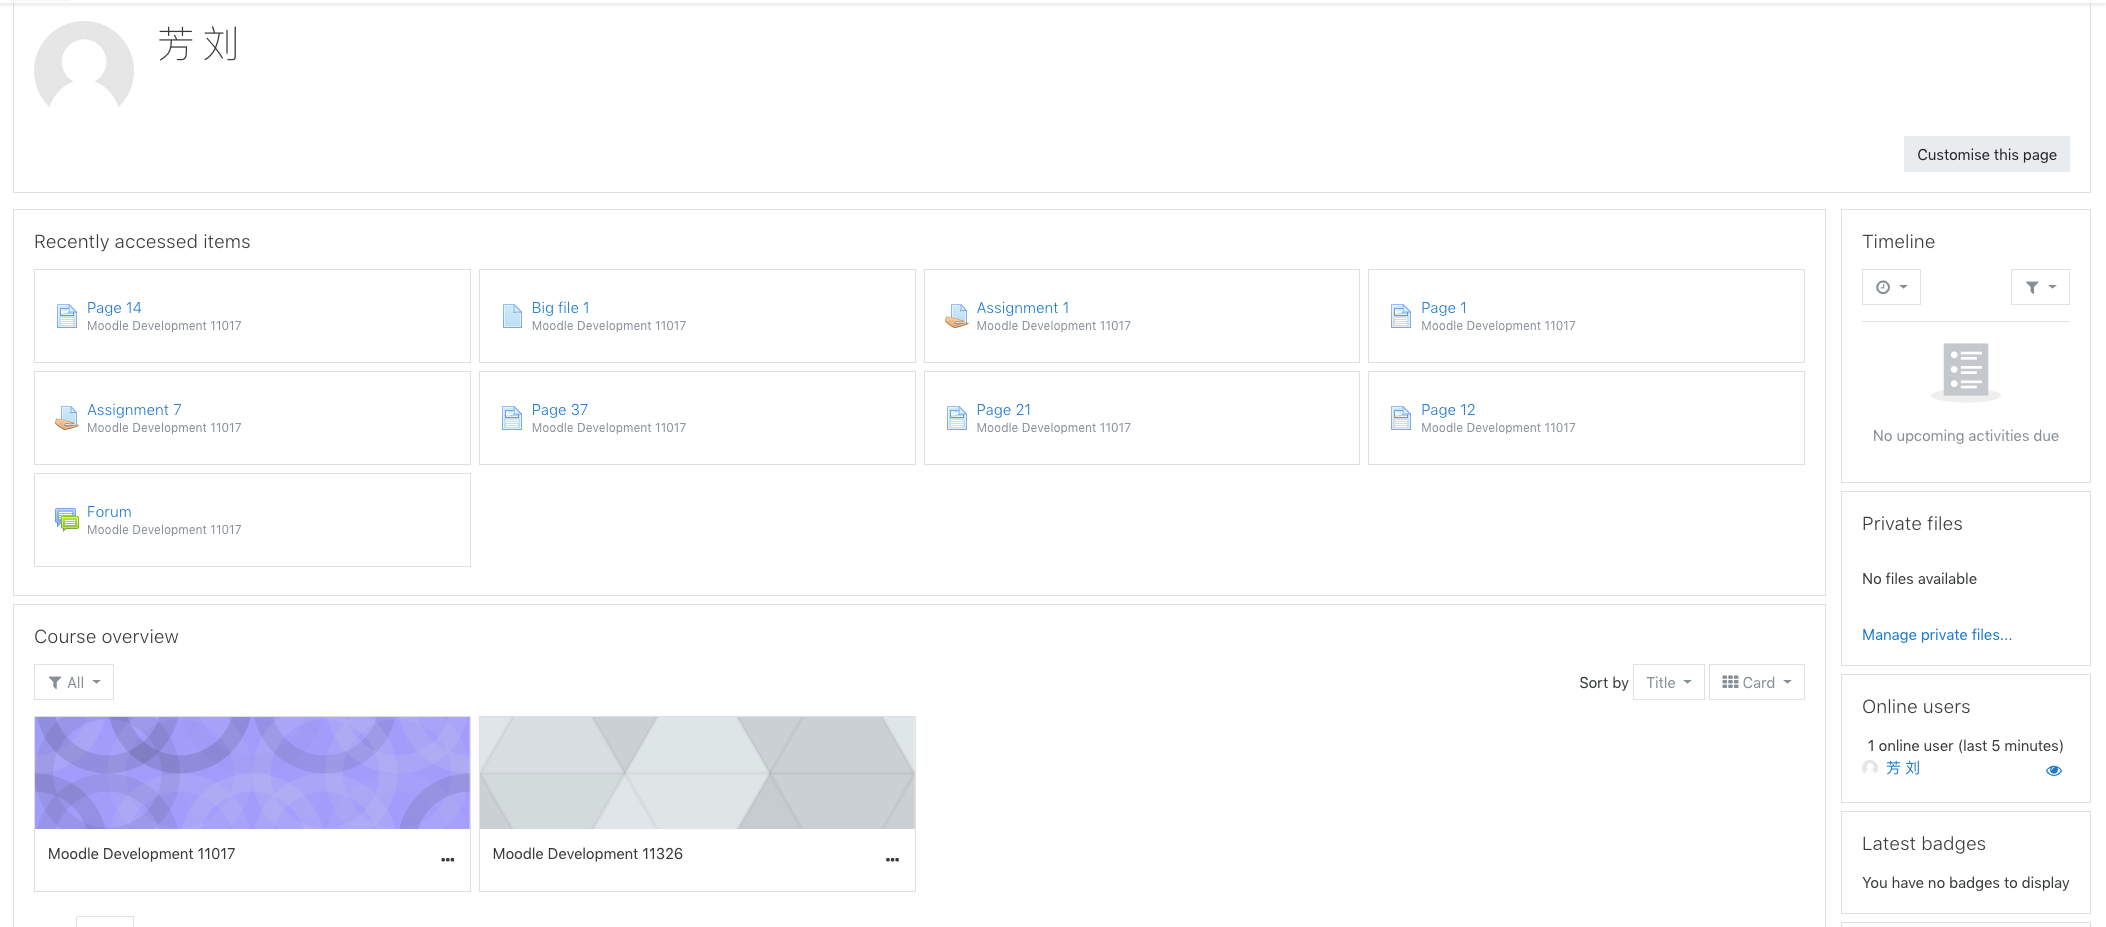Click the 芳 刘 user link in Online users
Viewport: 2106px width, 927px height.
(x=1903, y=768)
